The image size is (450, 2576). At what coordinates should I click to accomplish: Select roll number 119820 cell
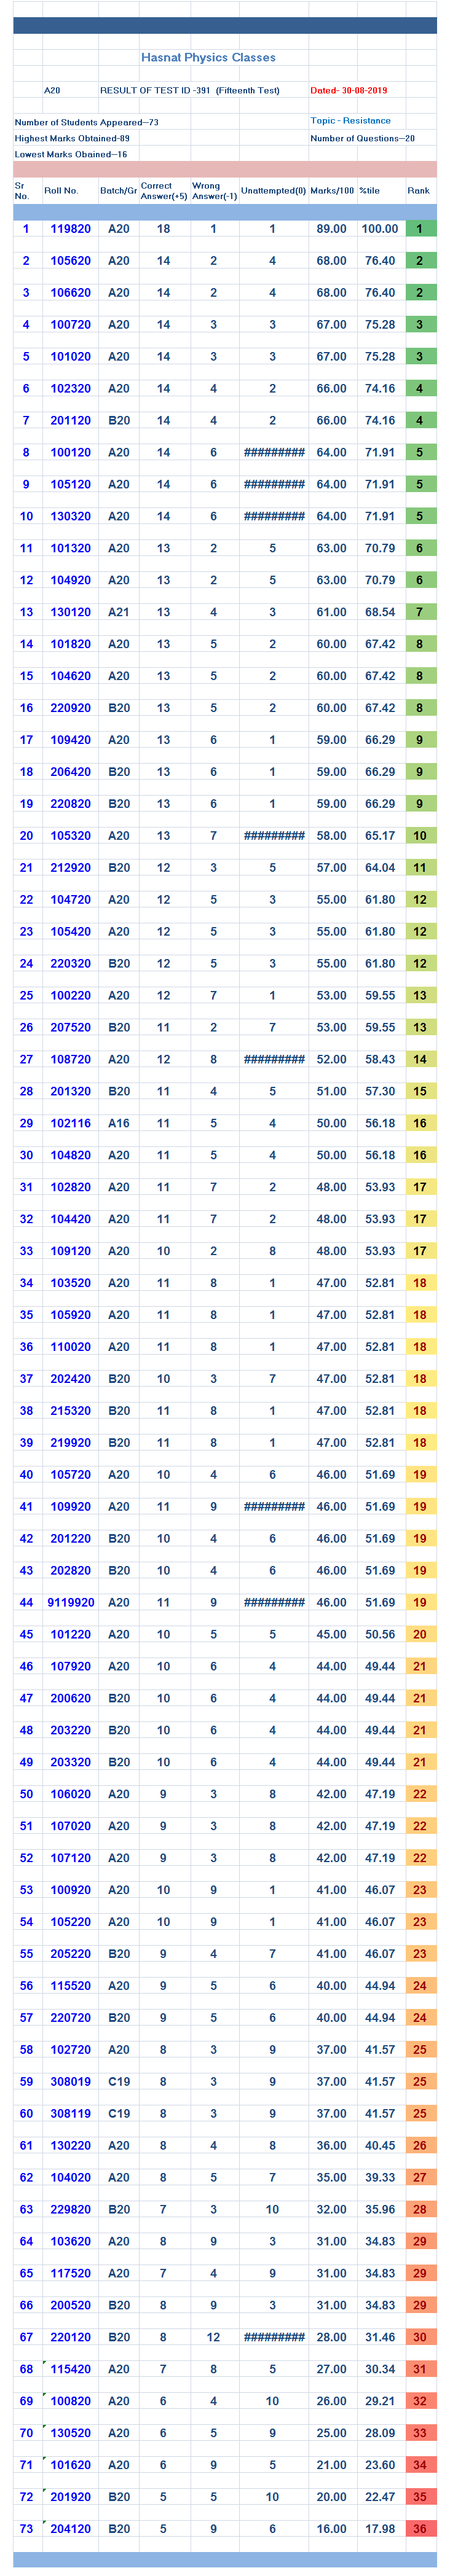(x=71, y=229)
